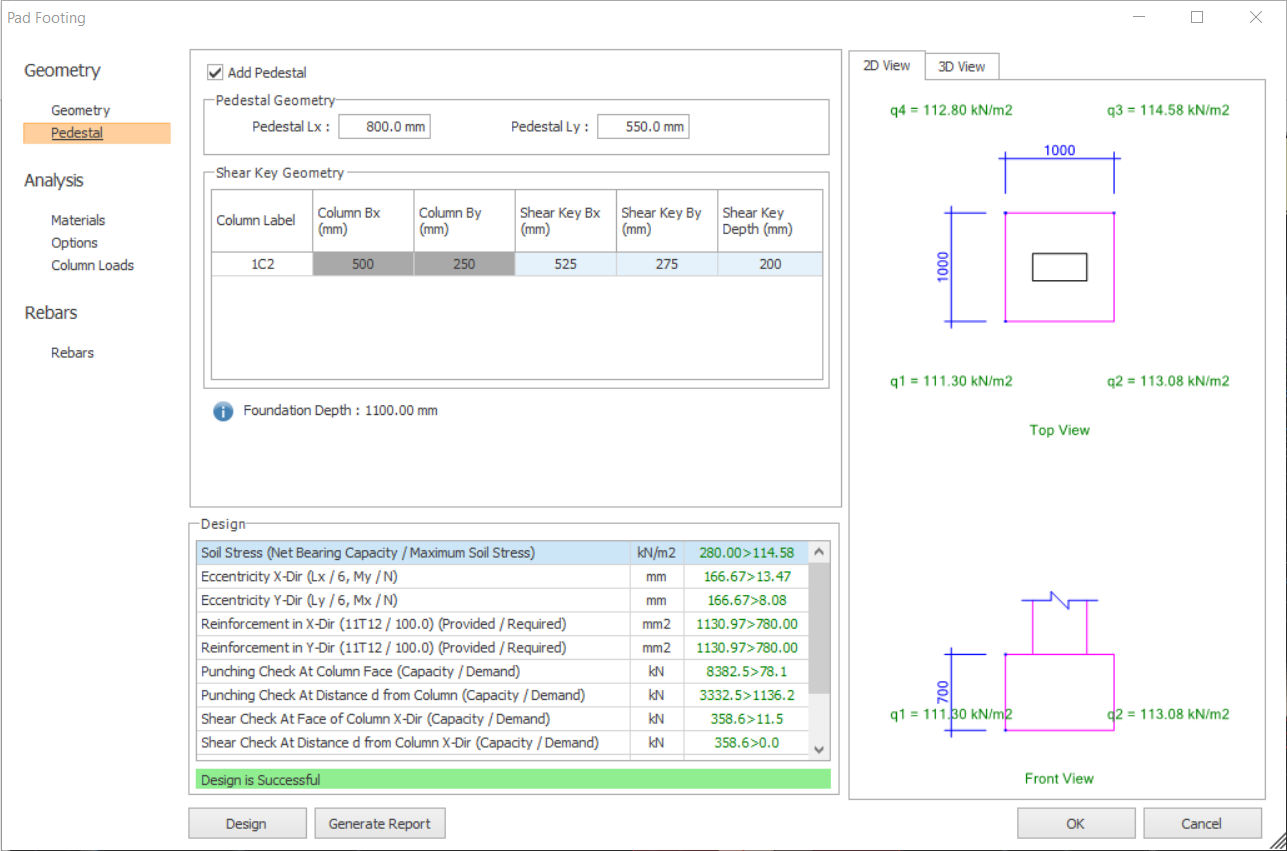Switch to the 3D View tab

(x=961, y=67)
